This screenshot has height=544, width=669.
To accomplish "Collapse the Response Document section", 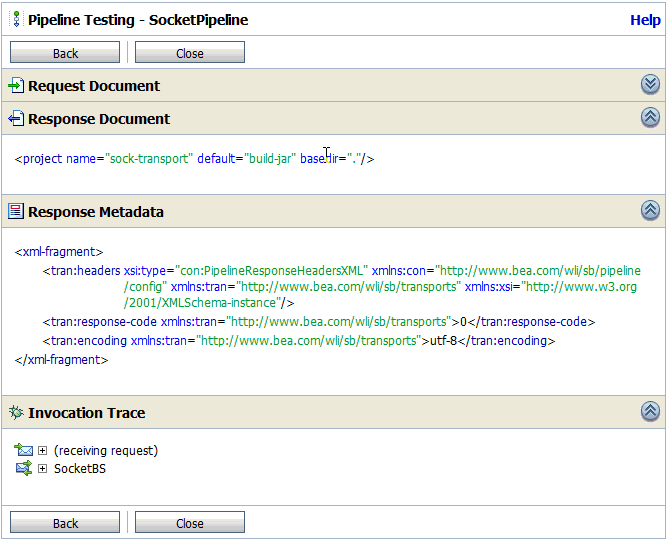I will click(650, 118).
